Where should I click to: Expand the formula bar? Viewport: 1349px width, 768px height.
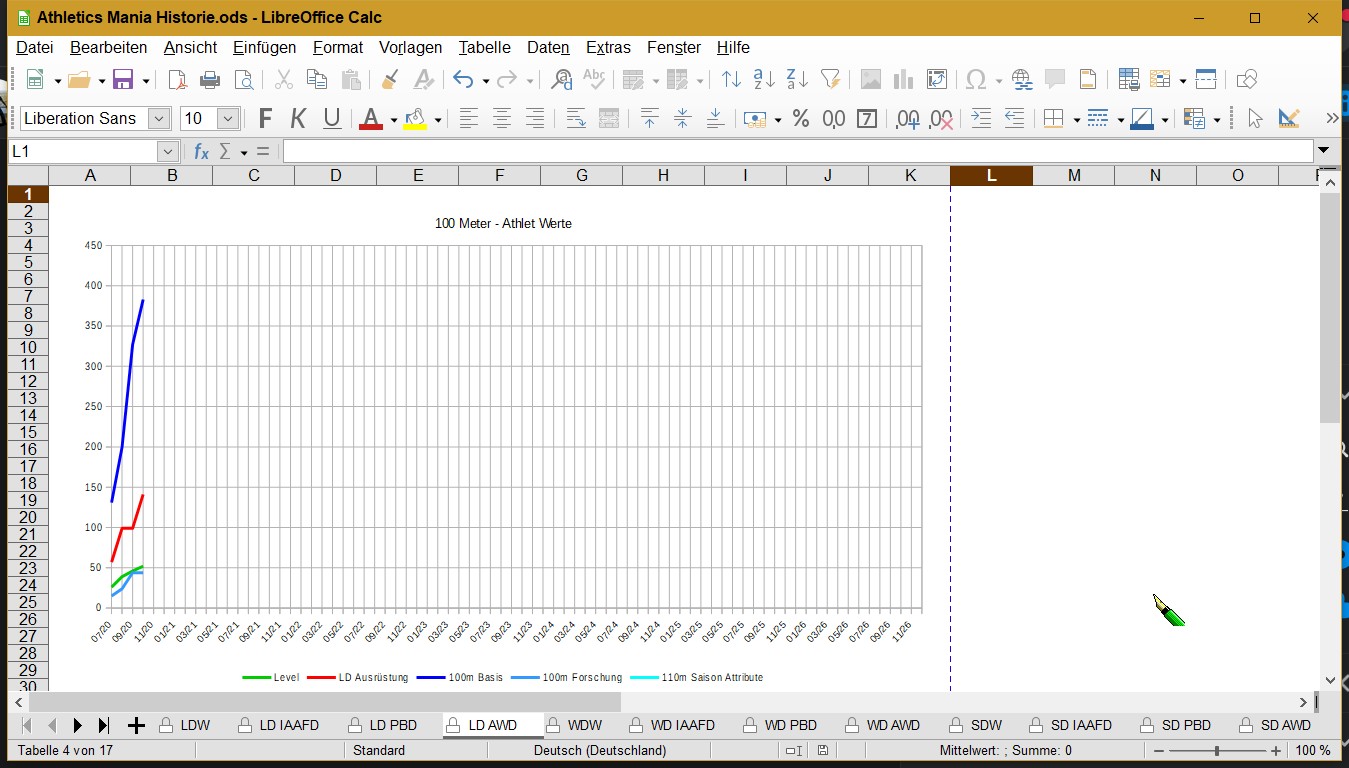1325,151
